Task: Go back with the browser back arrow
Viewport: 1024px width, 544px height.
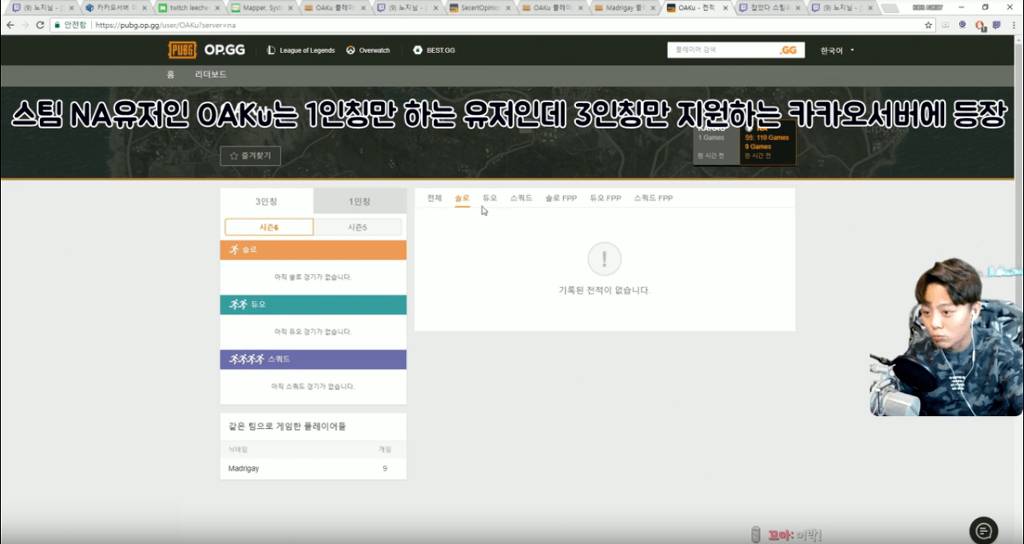Action: (10, 25)
